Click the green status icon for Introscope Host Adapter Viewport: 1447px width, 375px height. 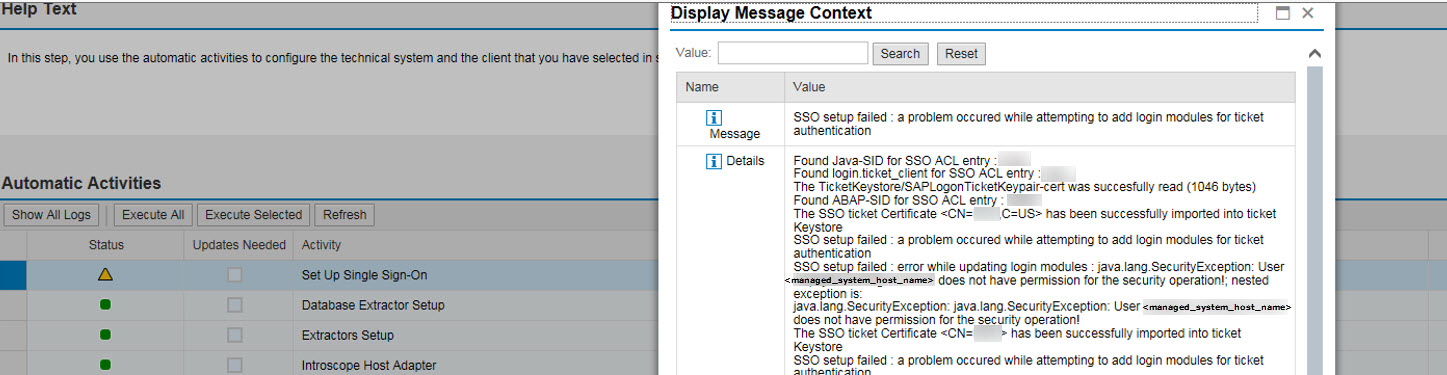click(x=106, y=365)
